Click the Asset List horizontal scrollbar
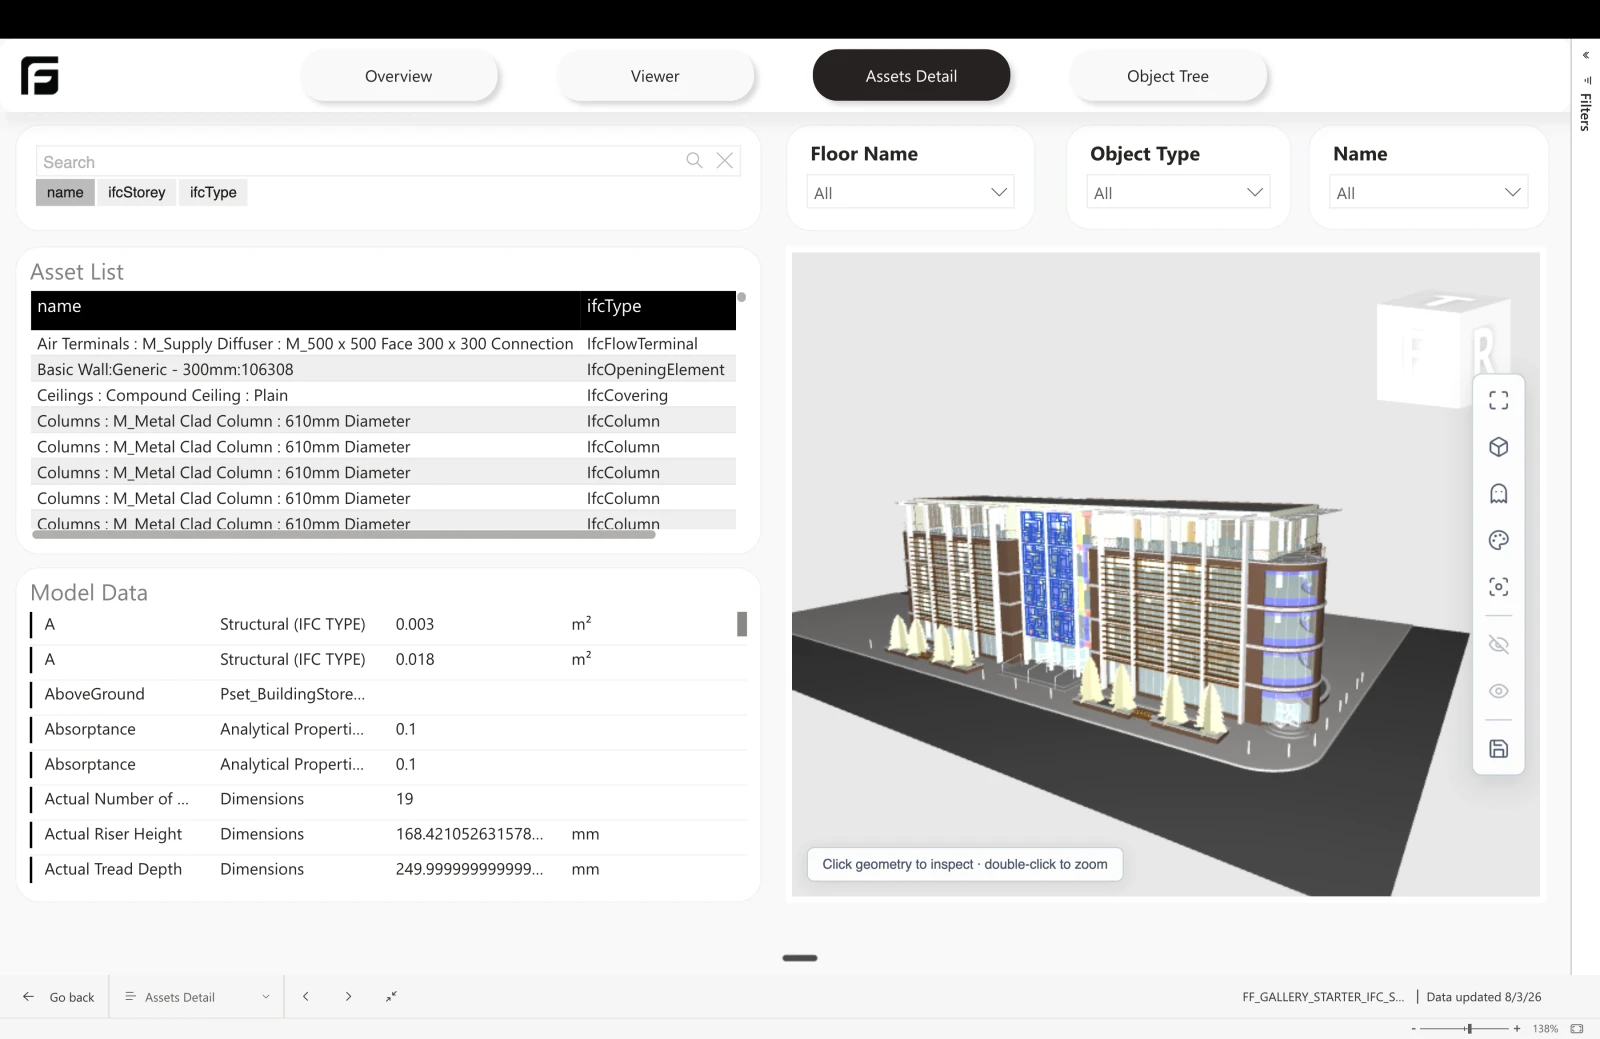Viewport: 1600px width, 1039px height. tap(344, 535)
